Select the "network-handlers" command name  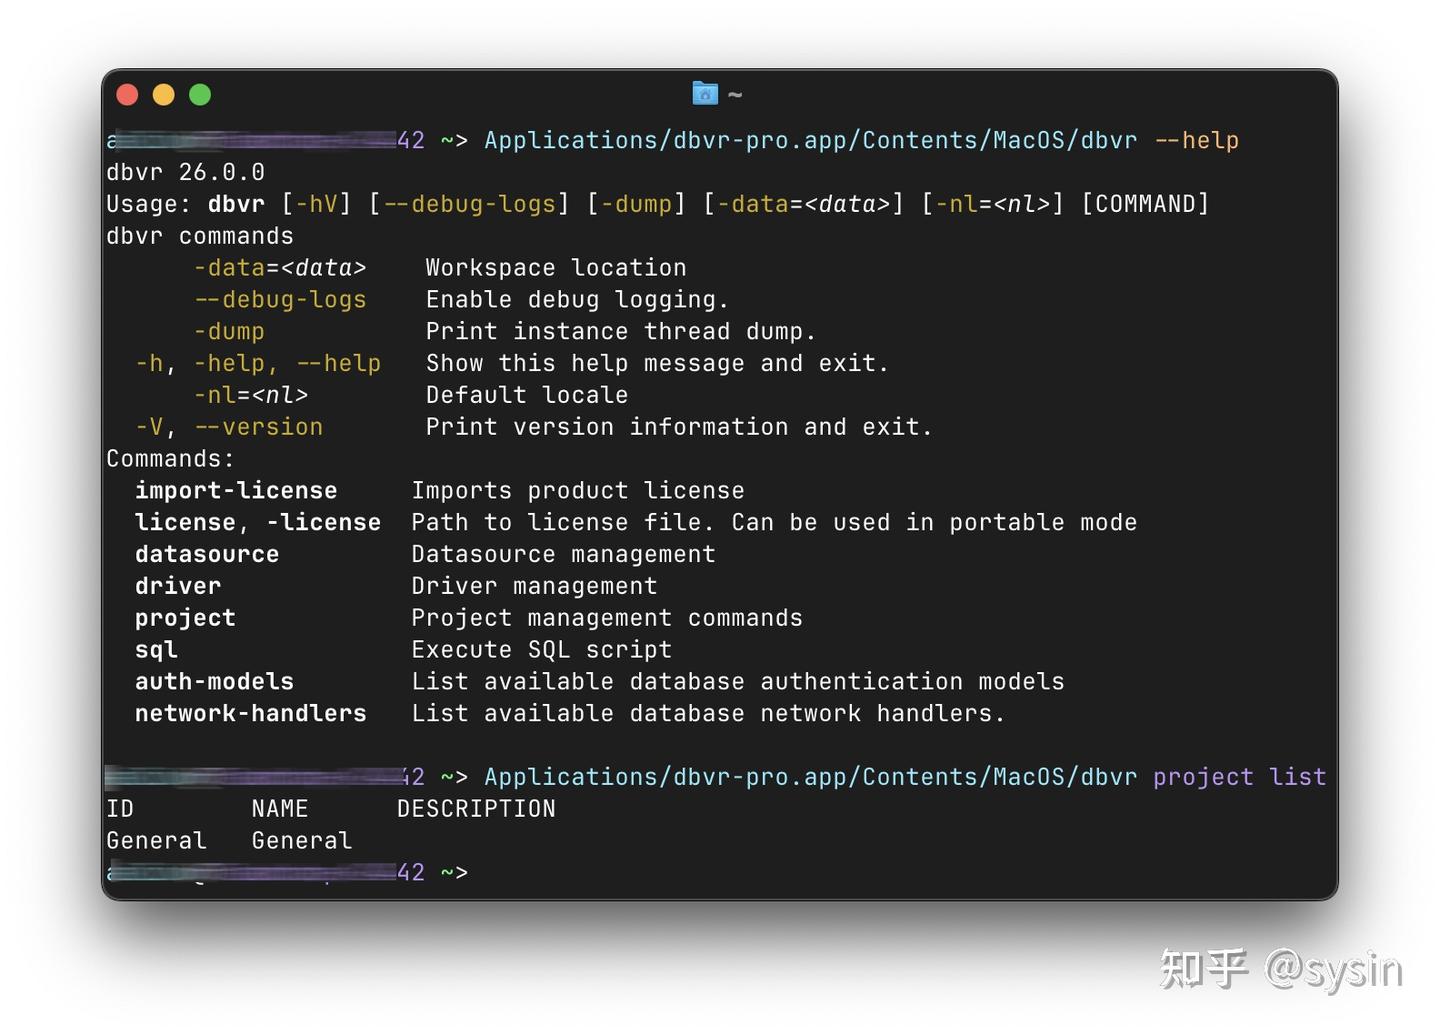tap(251, 713)
